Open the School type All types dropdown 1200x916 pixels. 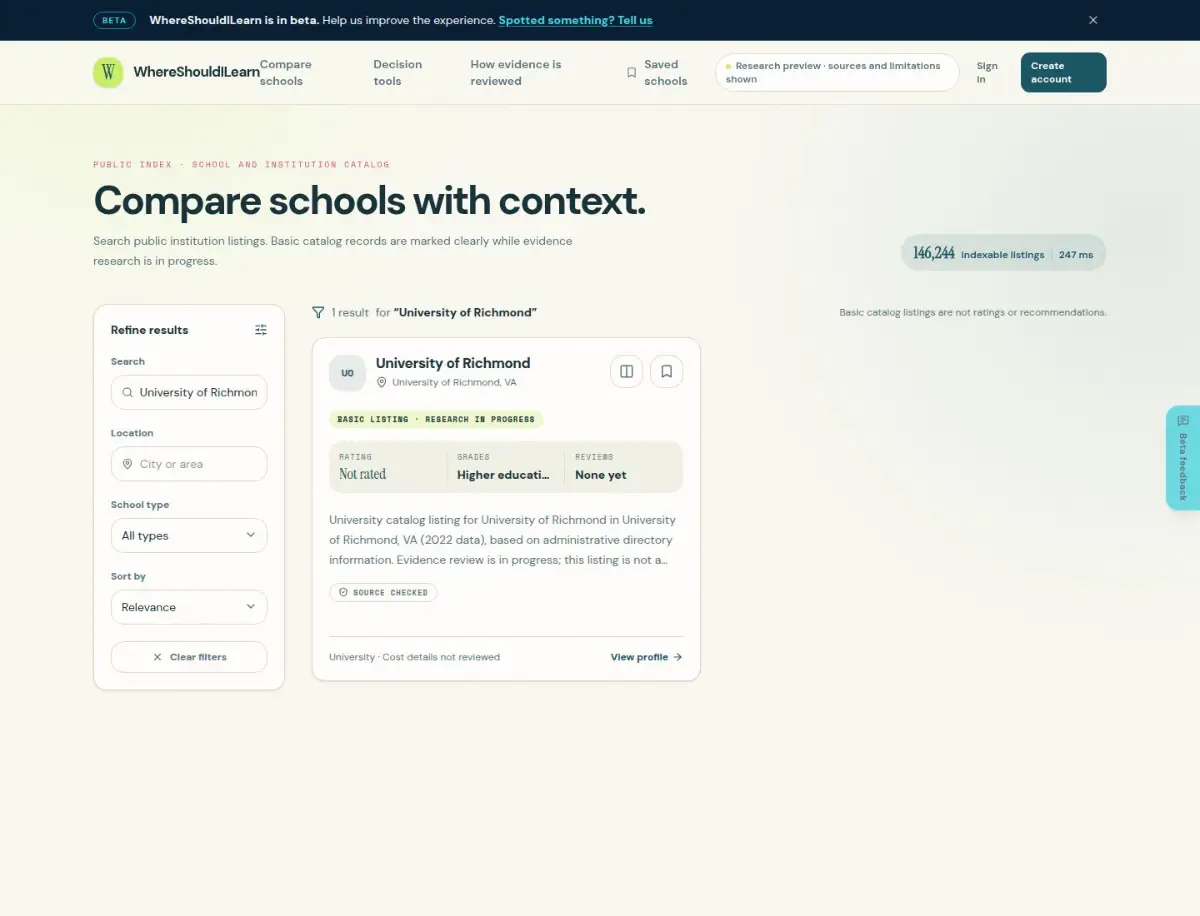pos(189,535)
